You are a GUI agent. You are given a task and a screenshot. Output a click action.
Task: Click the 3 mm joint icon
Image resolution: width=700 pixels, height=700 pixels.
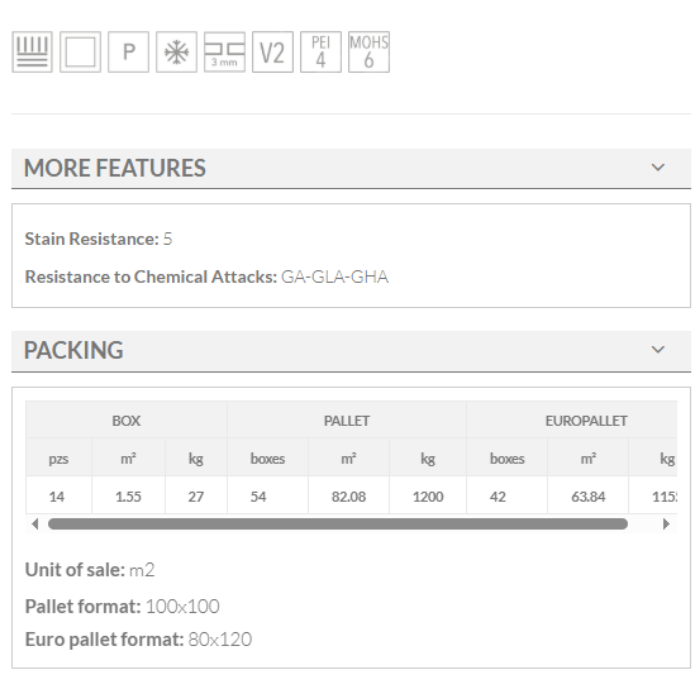point(224,53)
